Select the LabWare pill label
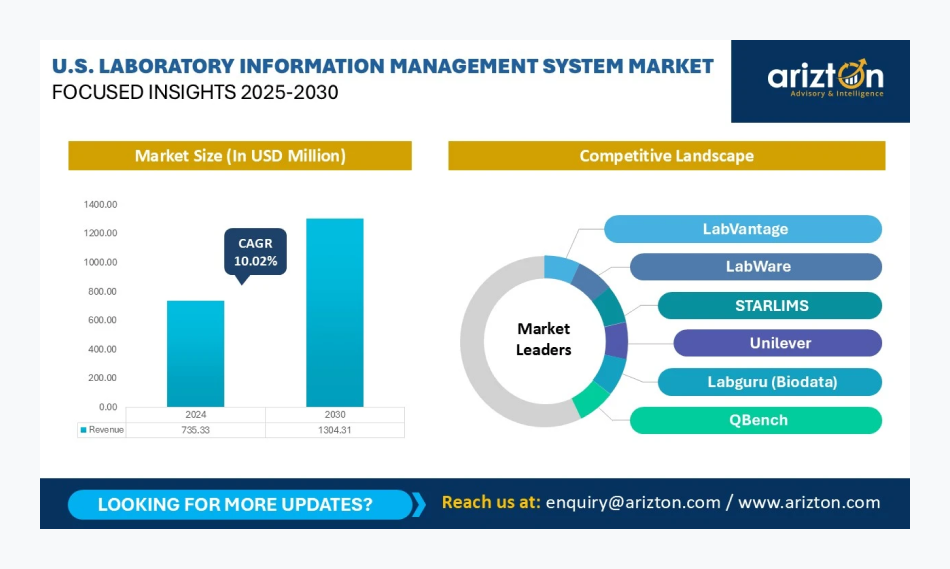 click(756, 267)
